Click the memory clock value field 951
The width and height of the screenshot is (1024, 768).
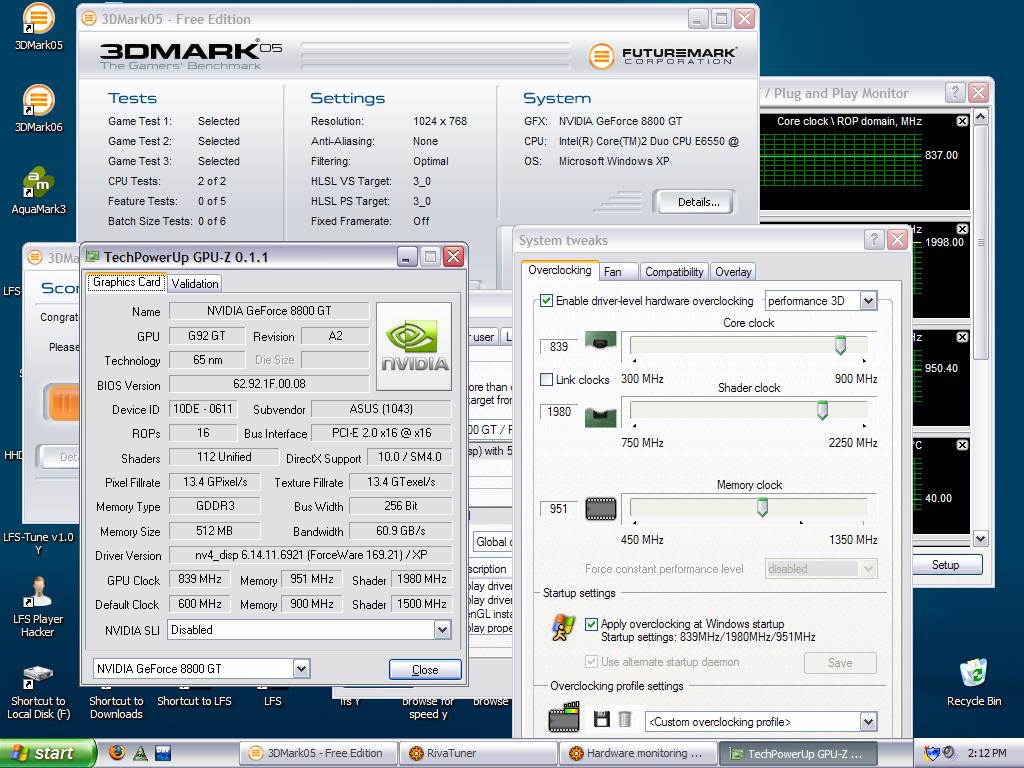pos(559,509)
